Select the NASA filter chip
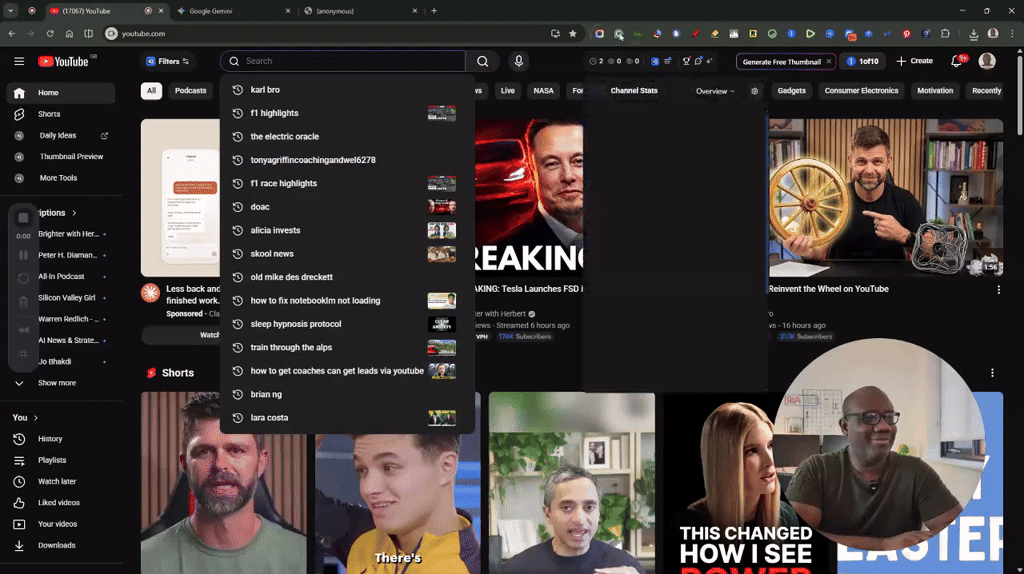Image resolution: width=1024 pixels, height=574 pixels. 543,91
